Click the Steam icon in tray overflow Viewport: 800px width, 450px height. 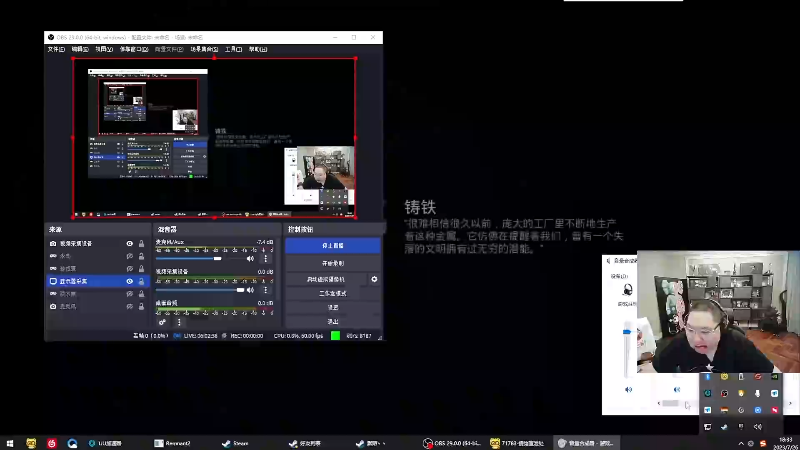click(724, 427)
